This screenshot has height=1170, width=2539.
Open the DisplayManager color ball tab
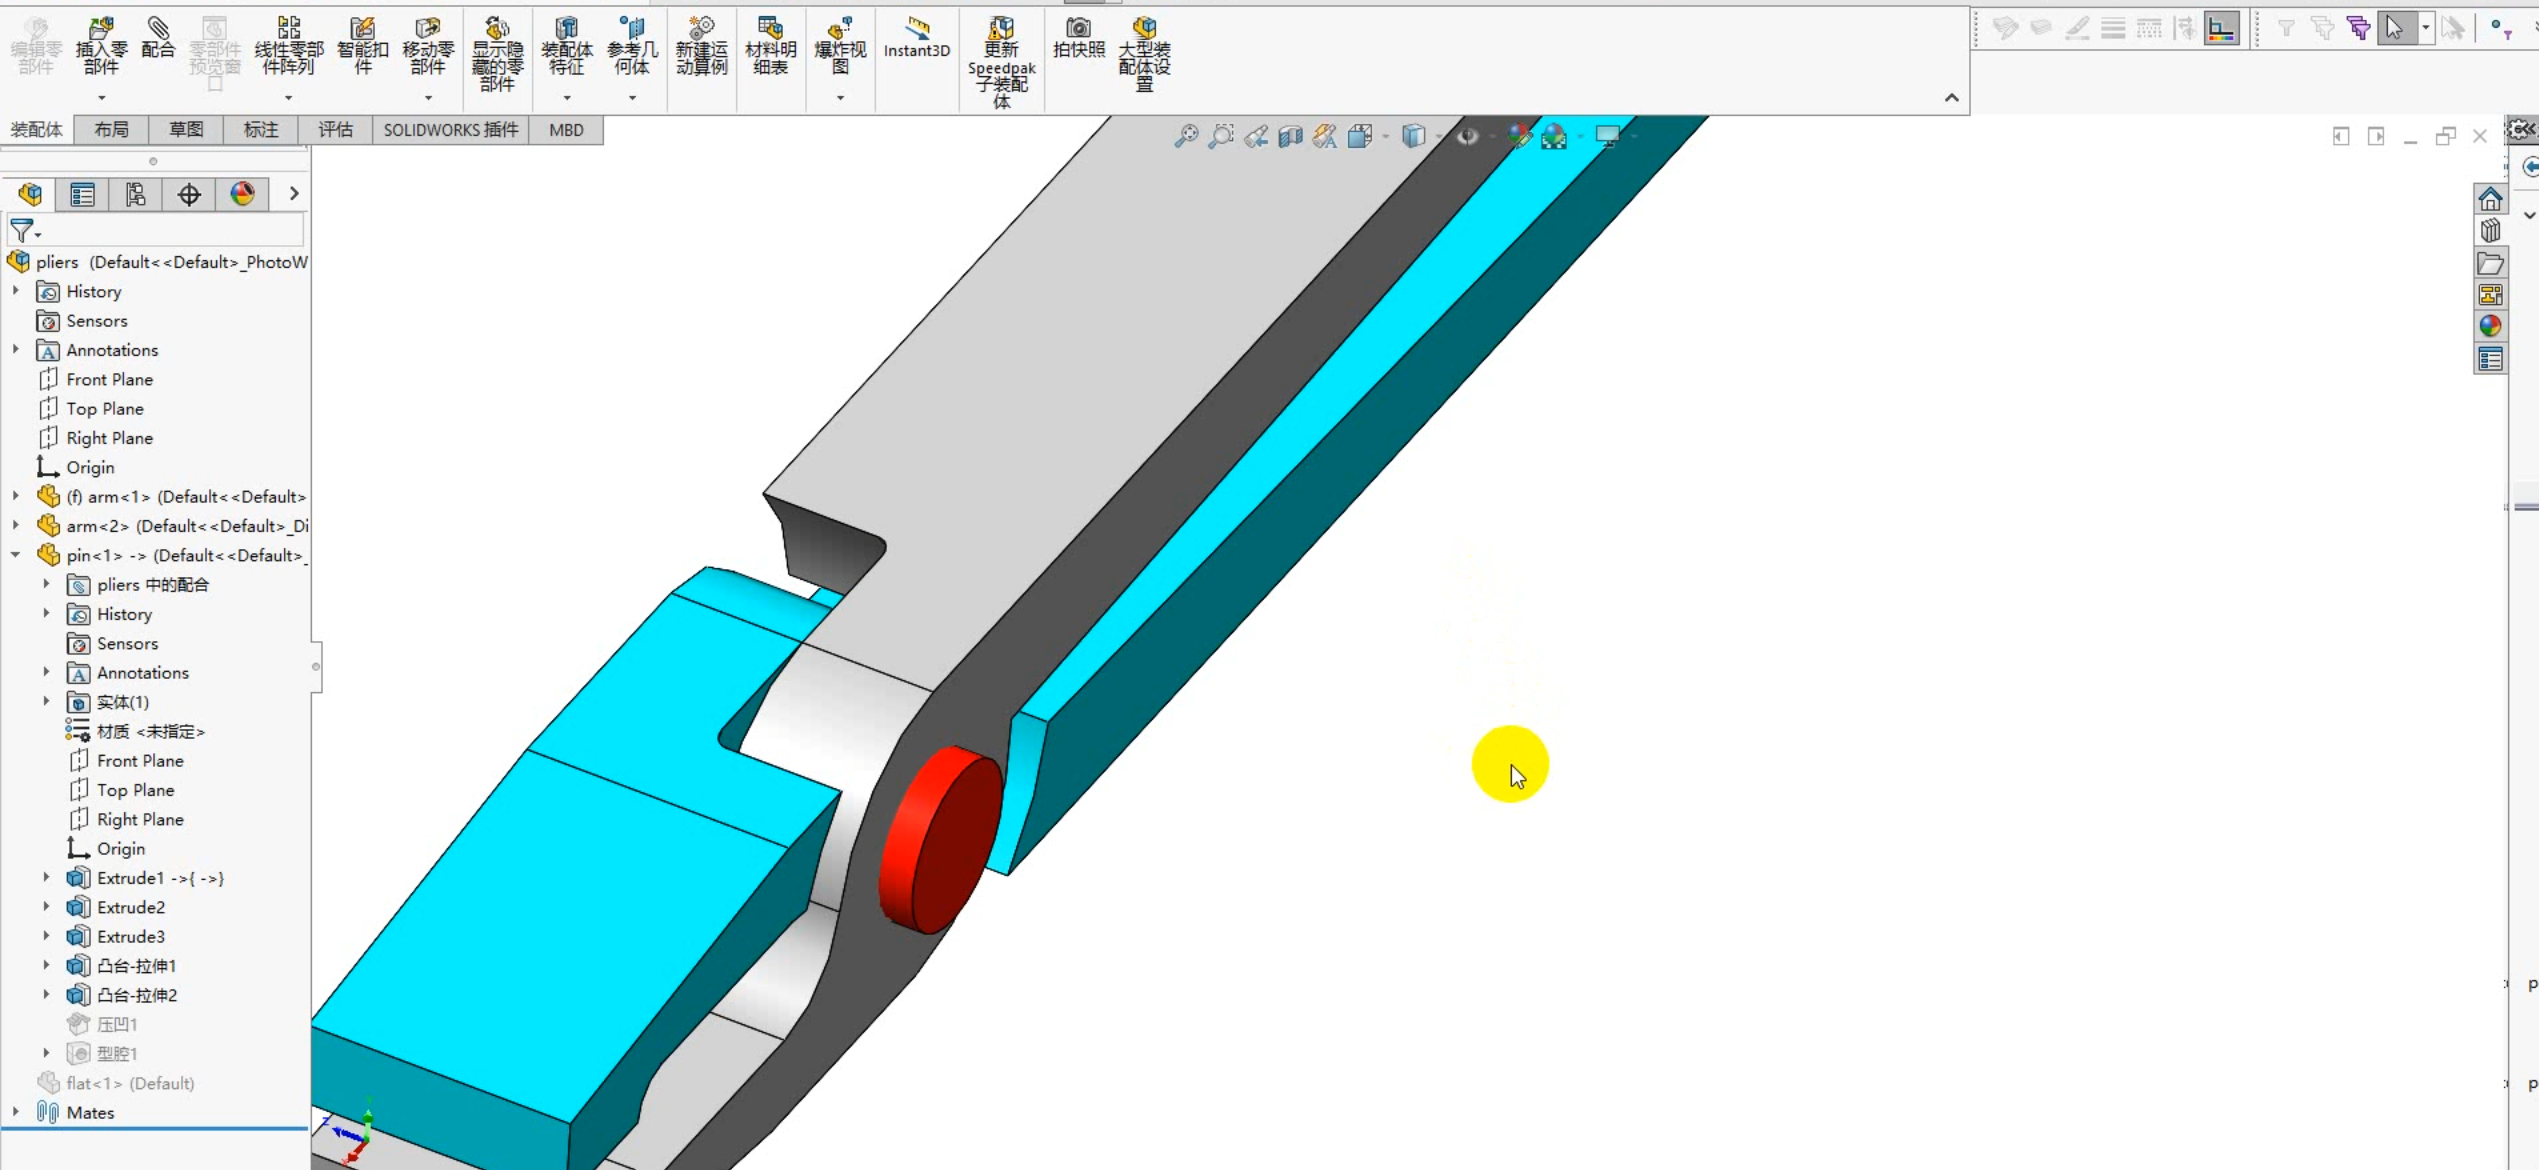(x=242, y=194)
